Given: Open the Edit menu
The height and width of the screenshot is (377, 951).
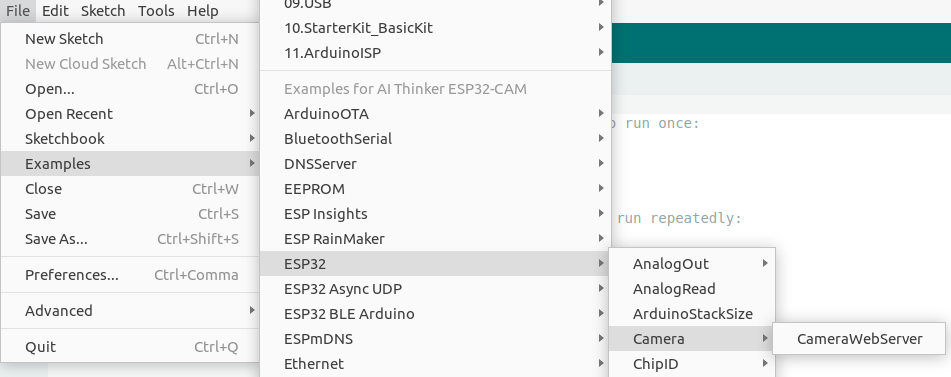Looking at the screenshot, I should click(55, 11).
